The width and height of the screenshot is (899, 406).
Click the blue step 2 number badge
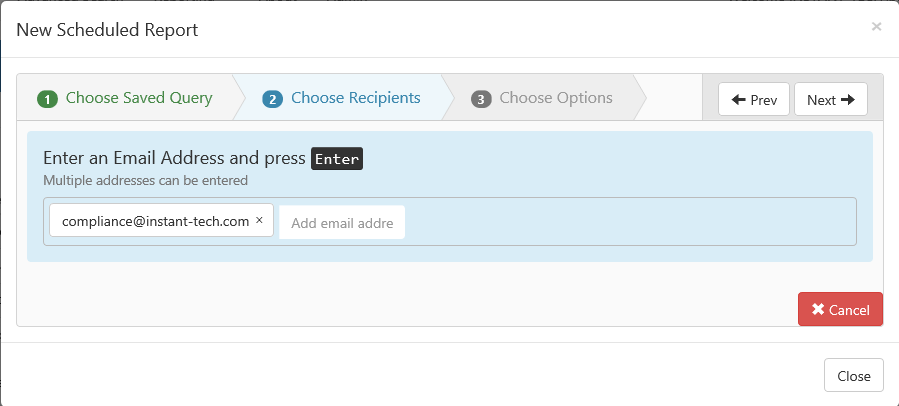tap(272, 100)
